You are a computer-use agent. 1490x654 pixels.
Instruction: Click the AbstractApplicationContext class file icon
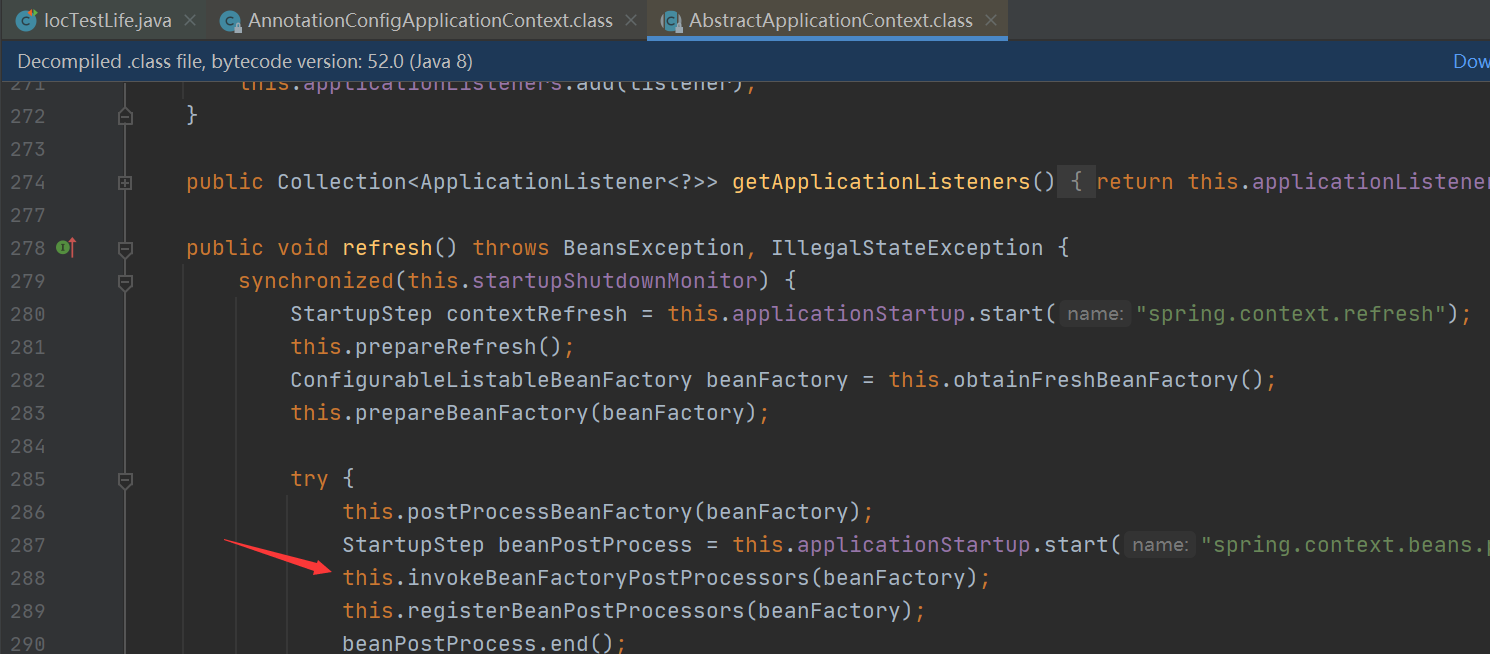(671, 21)
